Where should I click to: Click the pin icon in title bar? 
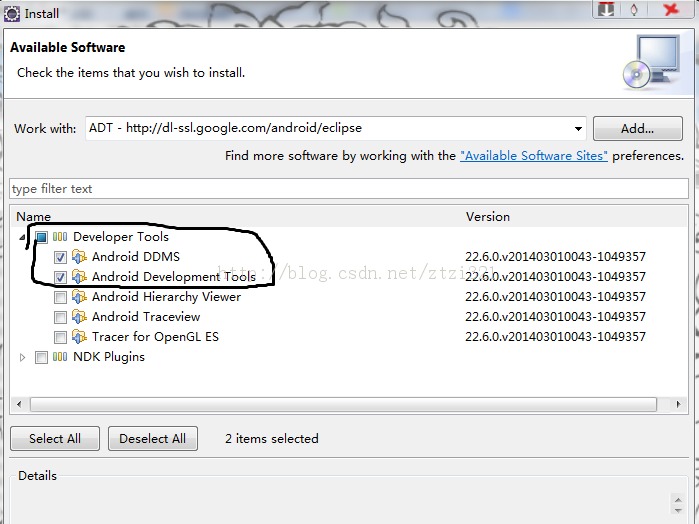[x=634, y=9]
